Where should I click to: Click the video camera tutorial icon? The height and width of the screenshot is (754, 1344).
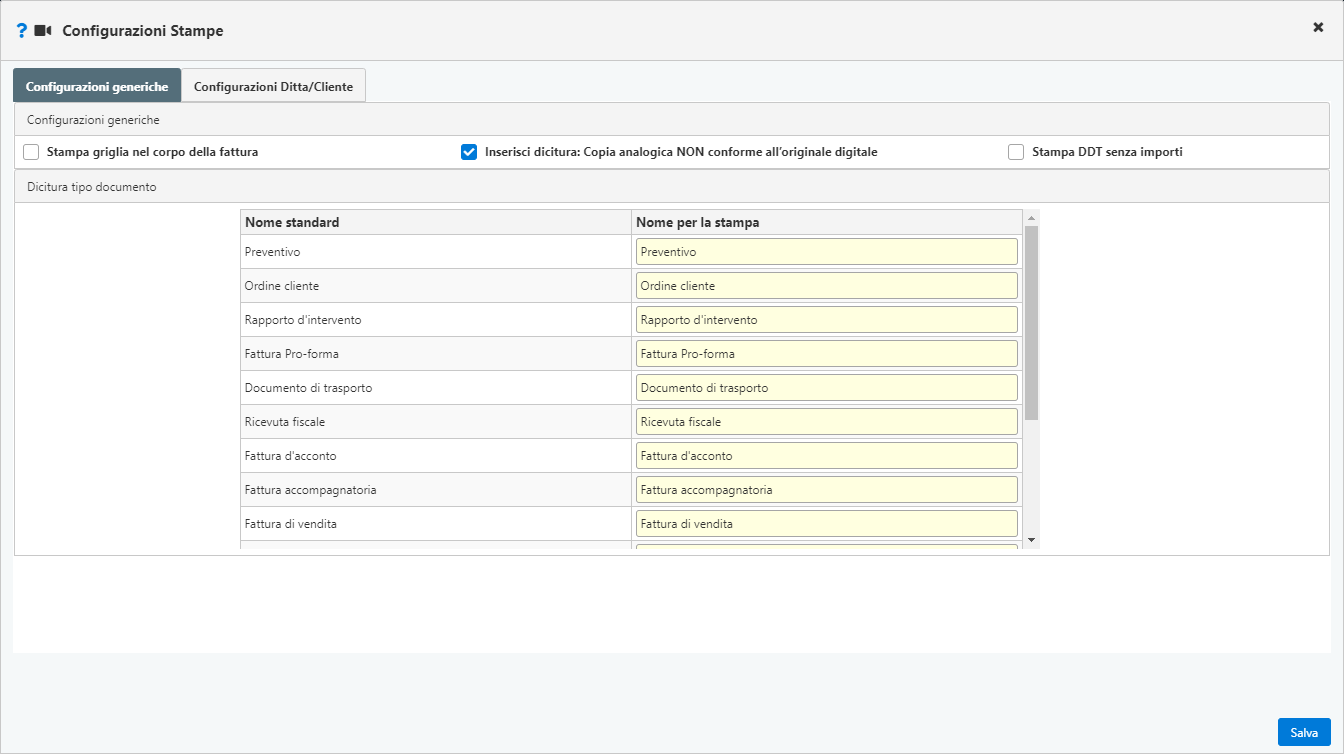[x=43, y=31]
